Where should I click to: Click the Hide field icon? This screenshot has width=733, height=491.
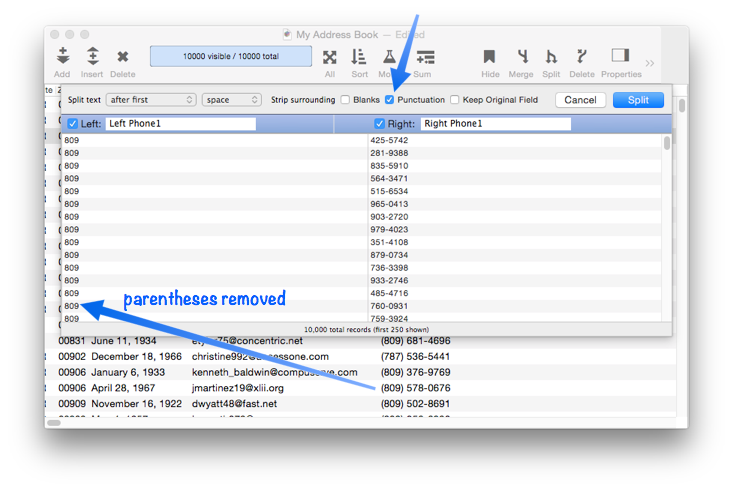coord(489,58)
